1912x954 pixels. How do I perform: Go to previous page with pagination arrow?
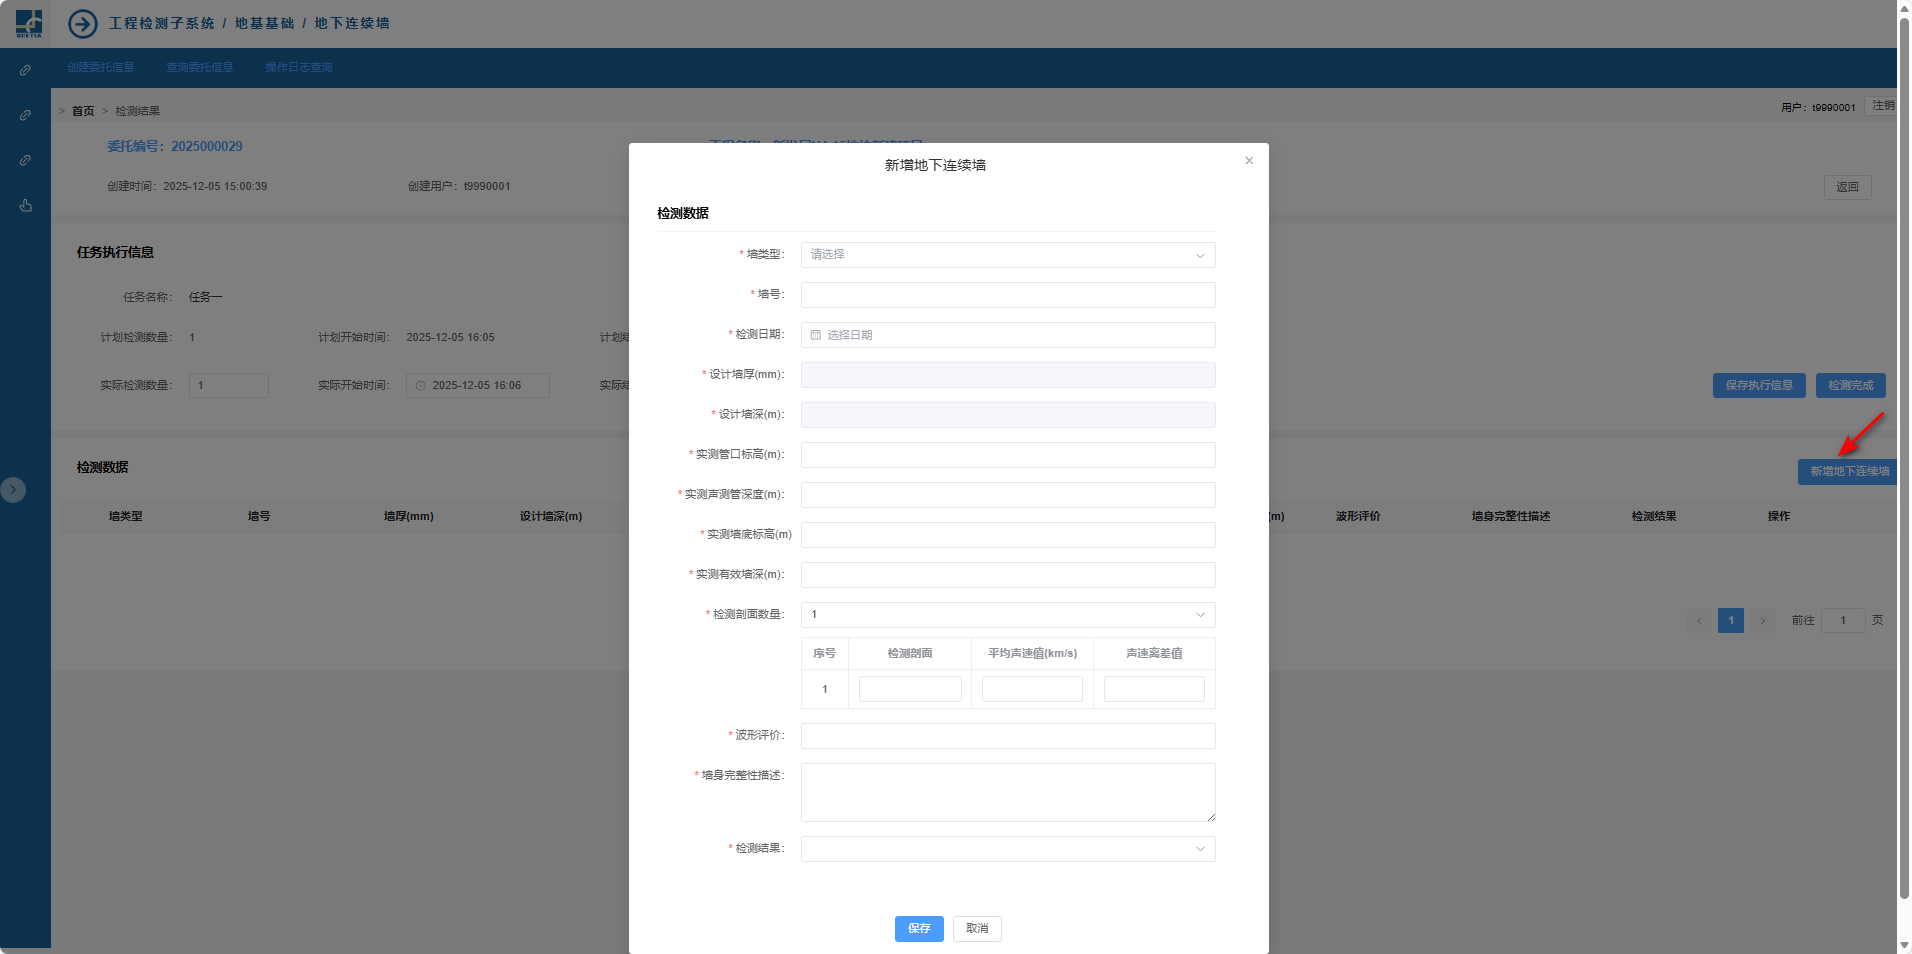pos(1699,621)
